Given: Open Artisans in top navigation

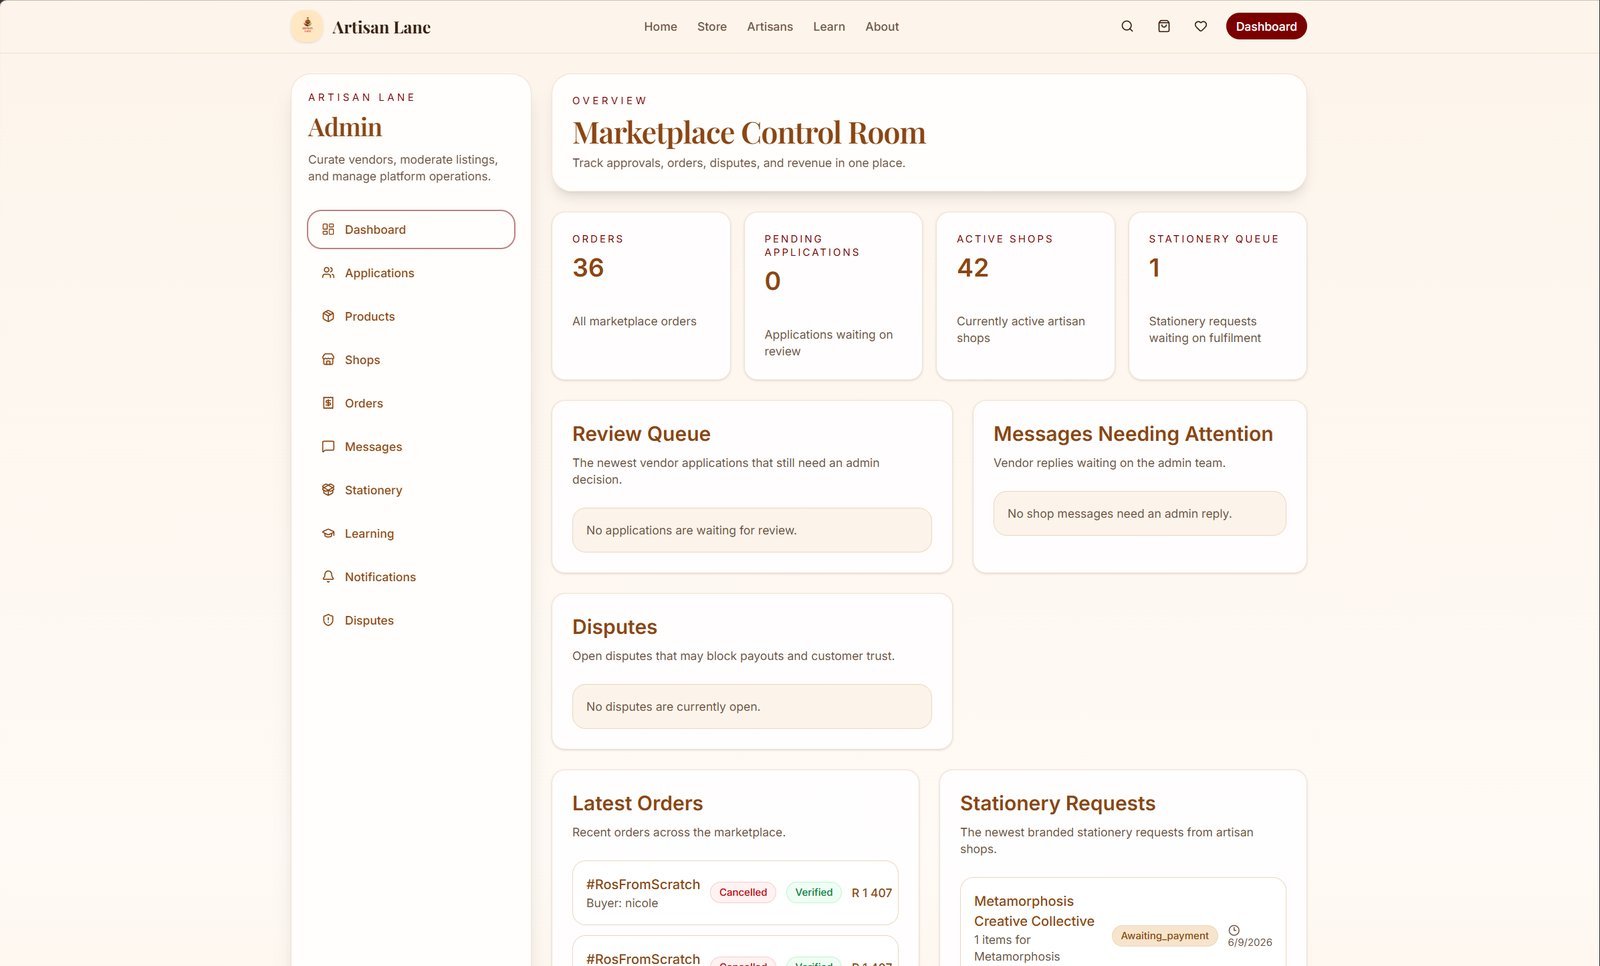Looking at the screenshot, I should 770,27.
